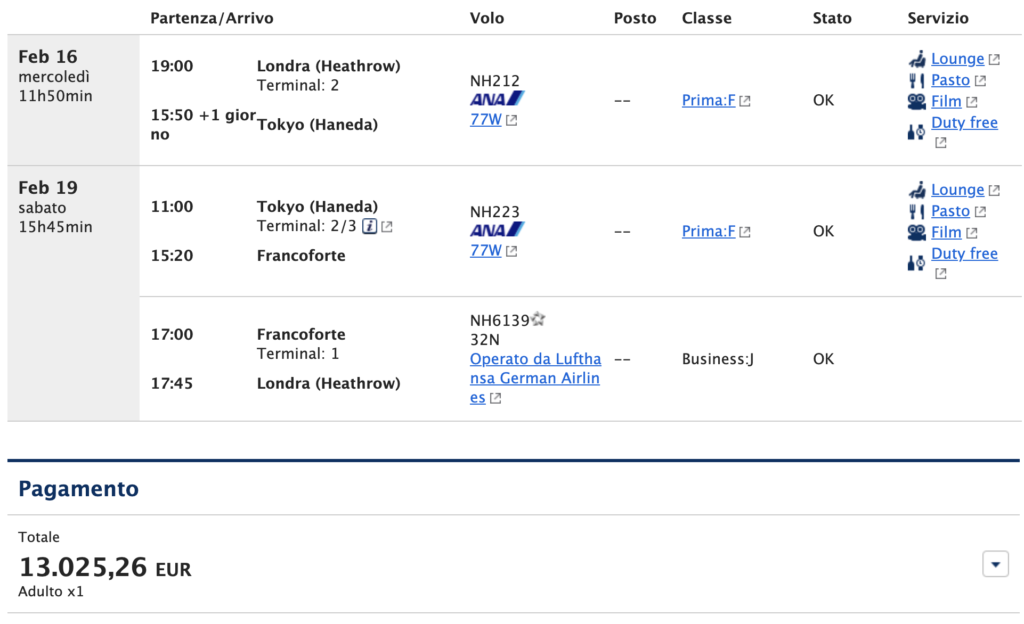Click the fork and knife icon for NH212
This screenshot has height=624, width=1024.
coord(916,81)
